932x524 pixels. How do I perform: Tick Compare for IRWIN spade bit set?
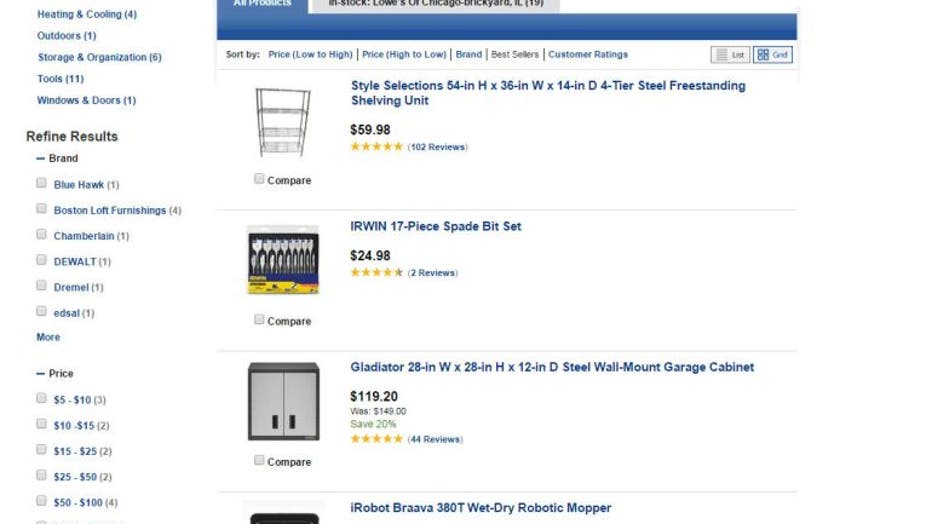click(259, 320)
